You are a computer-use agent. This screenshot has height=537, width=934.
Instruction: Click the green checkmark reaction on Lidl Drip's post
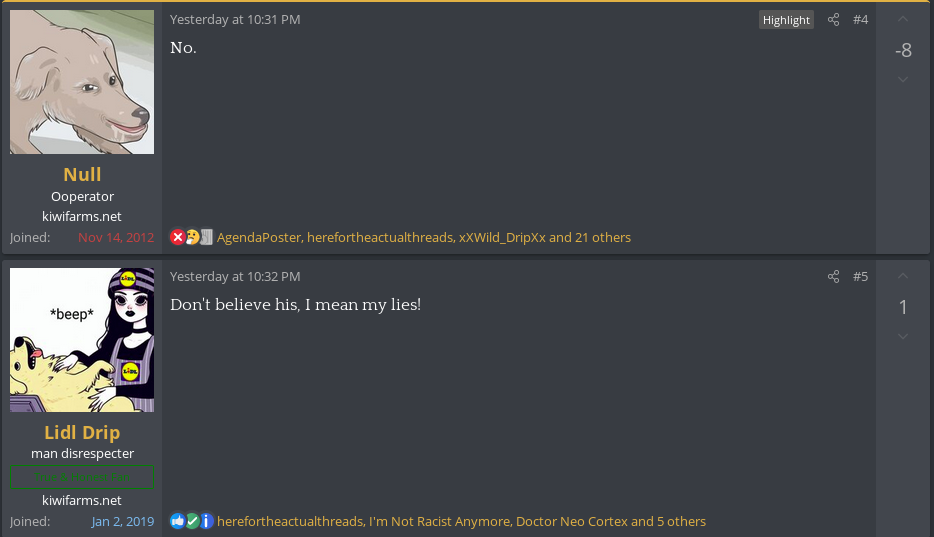[192, 521]
